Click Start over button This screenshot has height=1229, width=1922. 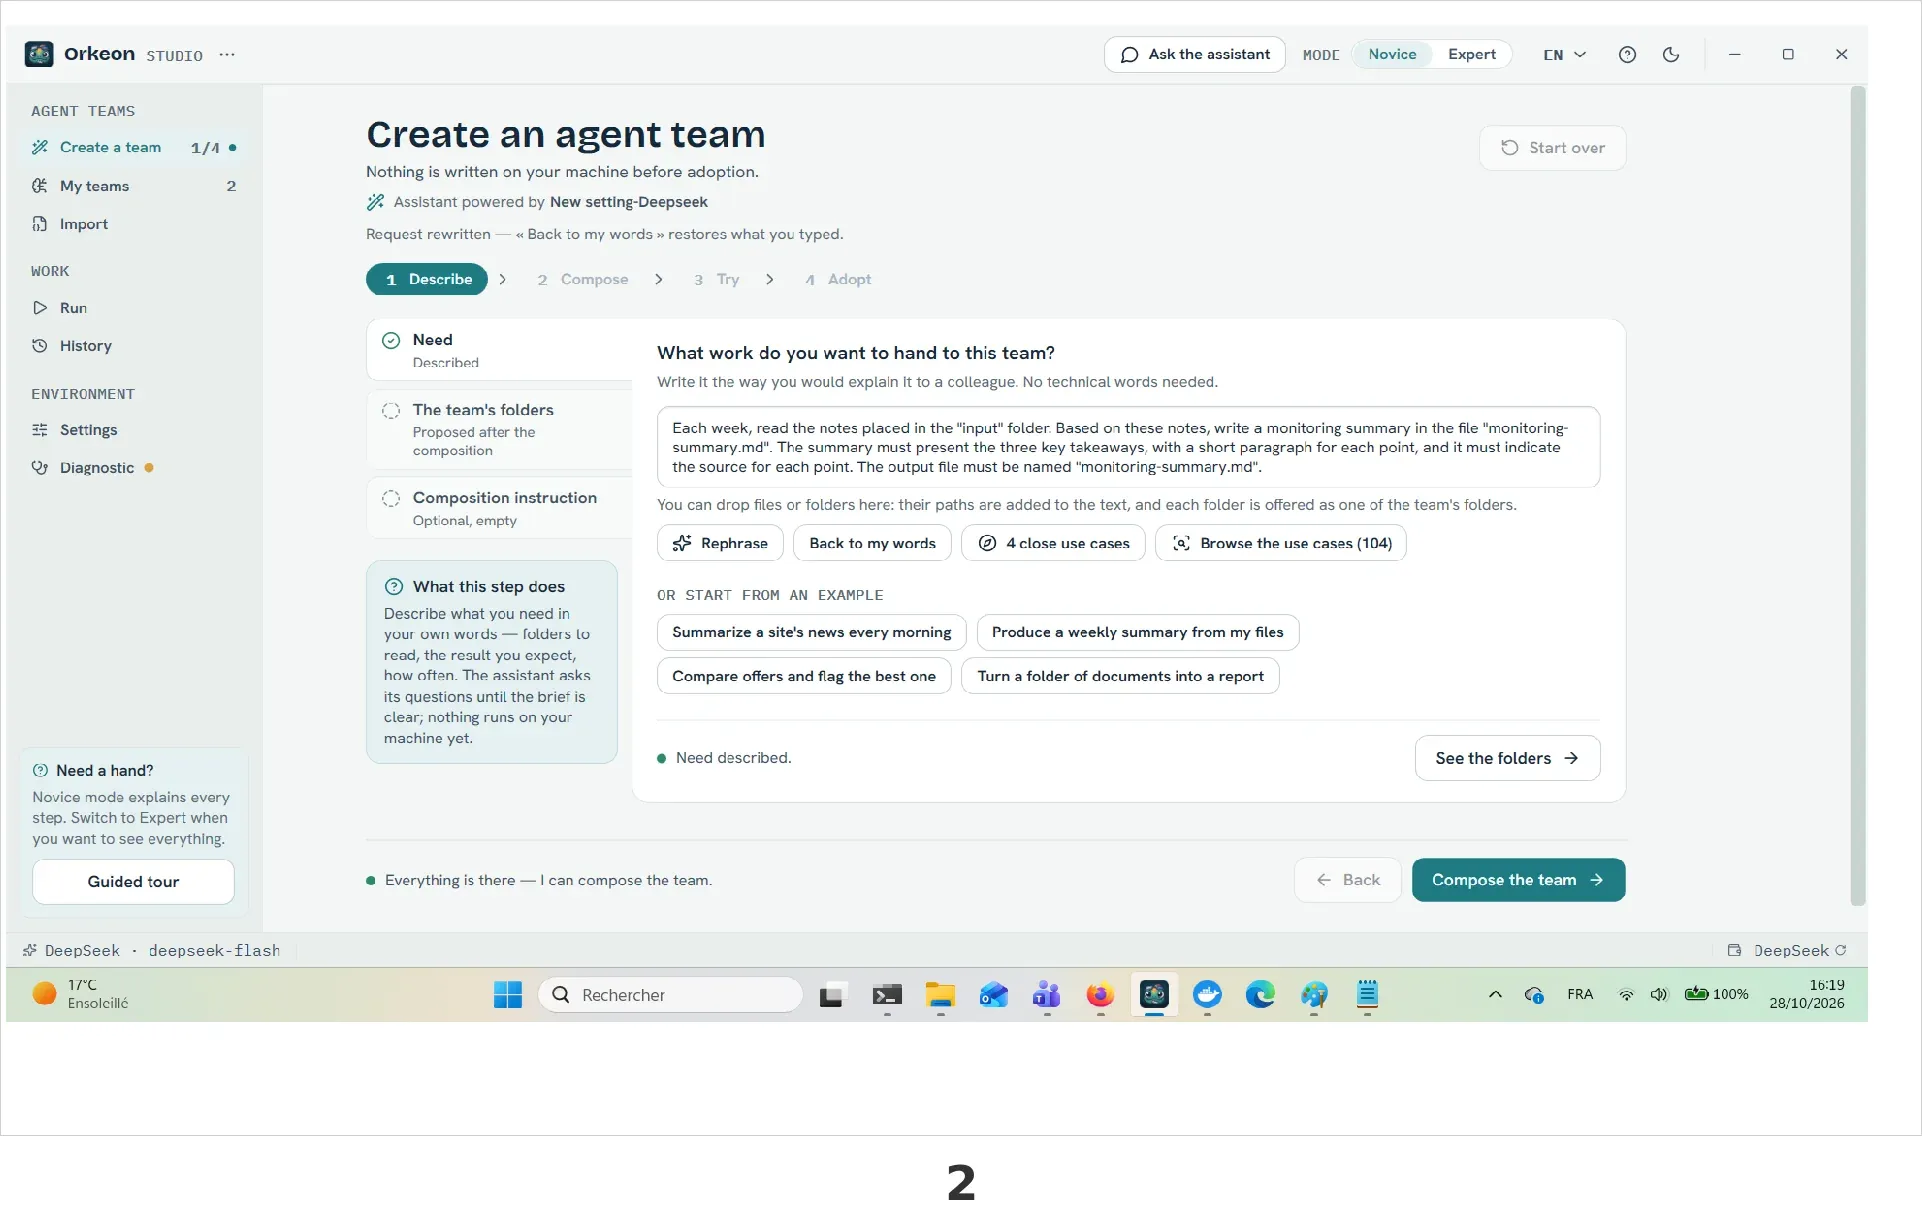coord(1552,148)
